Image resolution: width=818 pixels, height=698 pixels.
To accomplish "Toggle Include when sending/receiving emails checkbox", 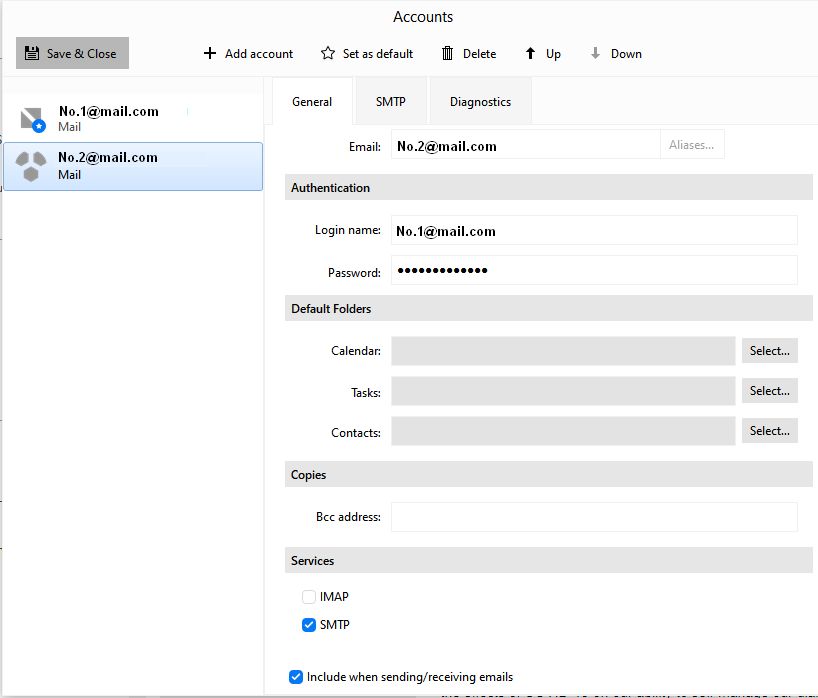I will click(x=296, y=677).
